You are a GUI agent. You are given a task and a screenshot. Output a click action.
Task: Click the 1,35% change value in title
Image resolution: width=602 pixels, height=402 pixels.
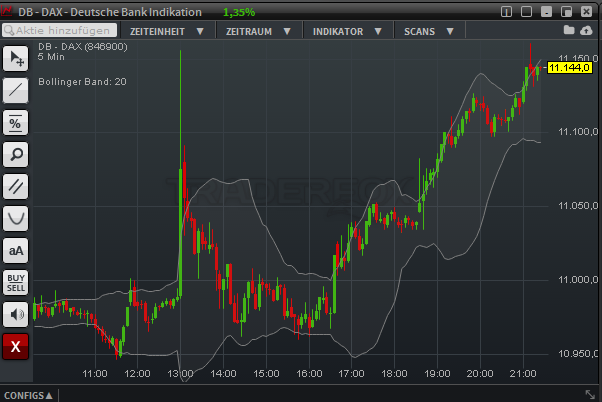point(239,12)
